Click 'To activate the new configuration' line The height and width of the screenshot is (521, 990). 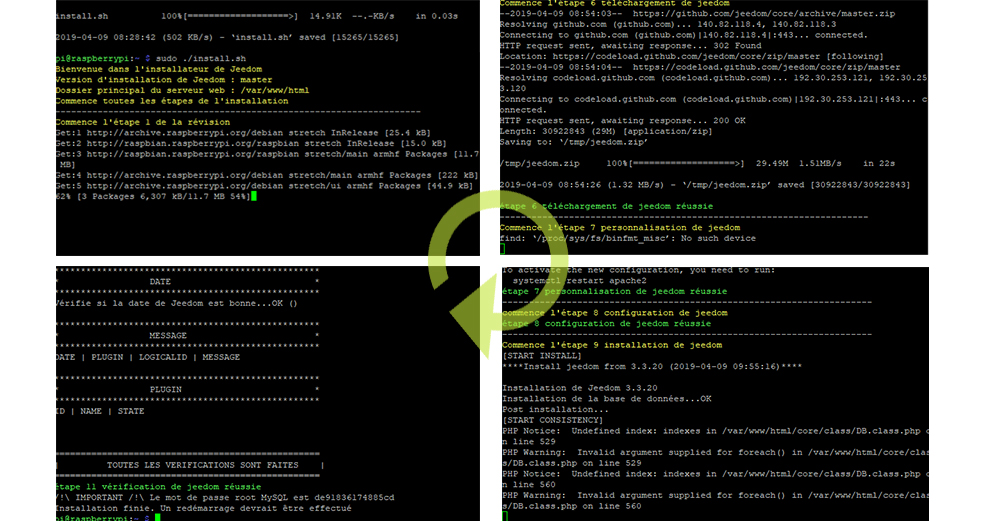pyautogui.click(x=638, y=270)
